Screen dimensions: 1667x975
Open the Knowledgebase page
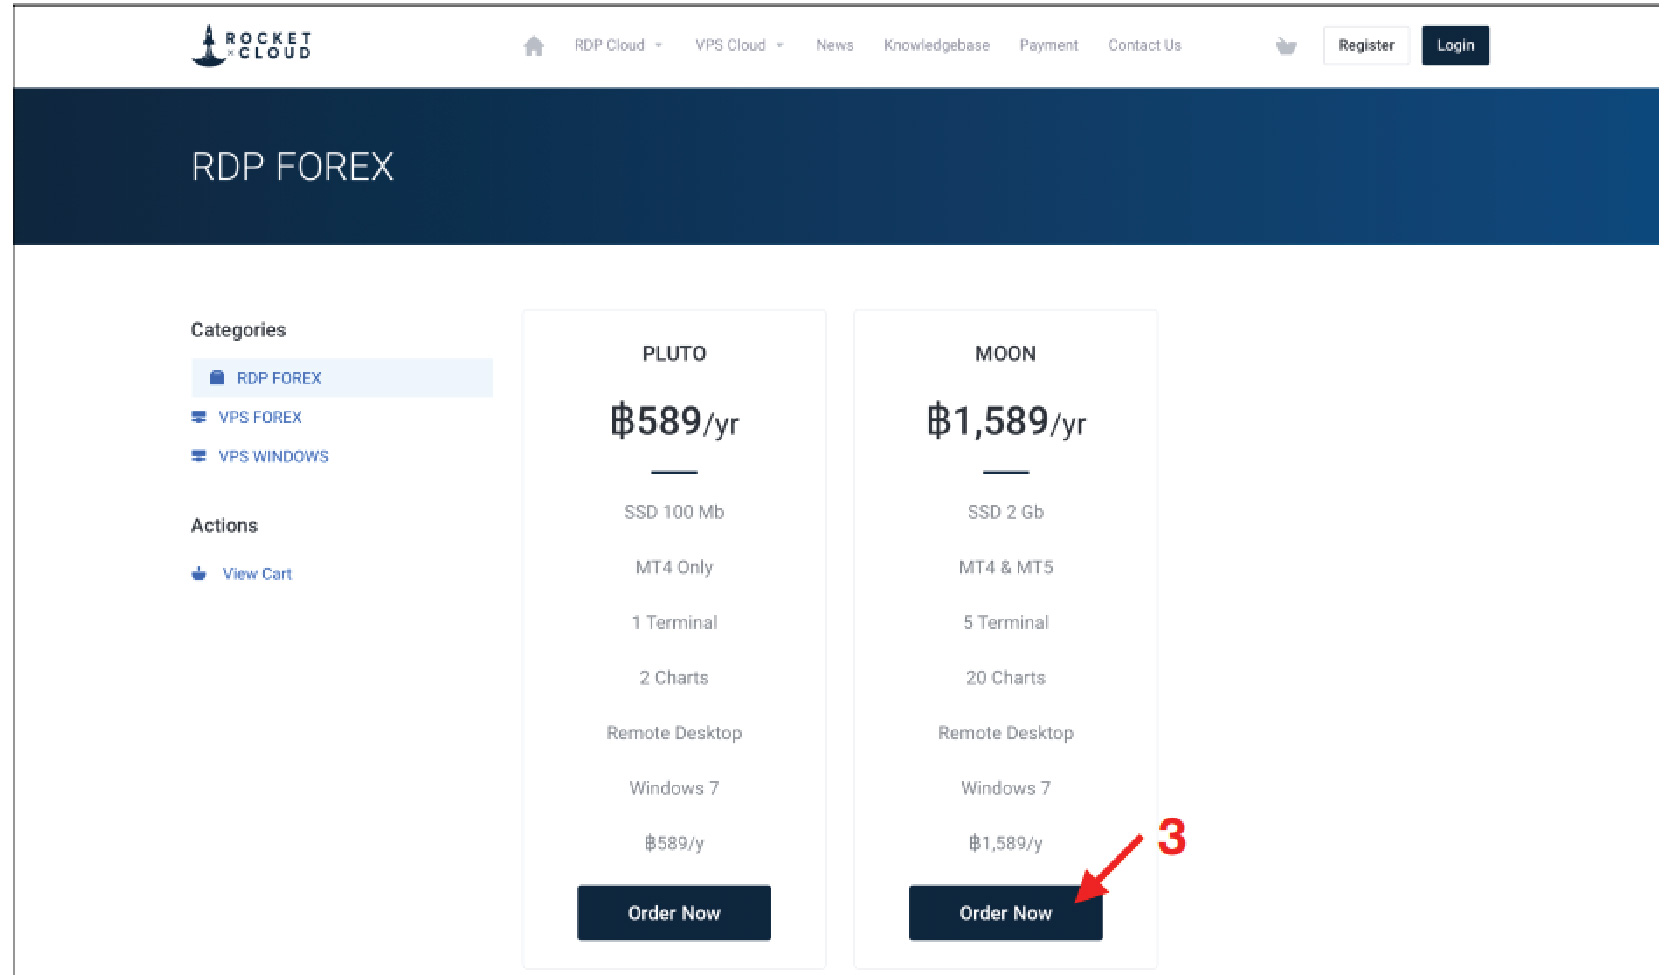pyautogui.click(x=936, y=46)
